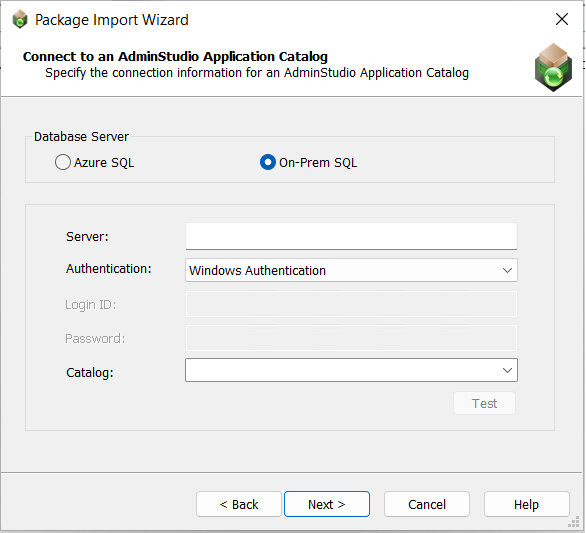
Task: Select the Azure SQL radio button
Action: click(63, 162)
